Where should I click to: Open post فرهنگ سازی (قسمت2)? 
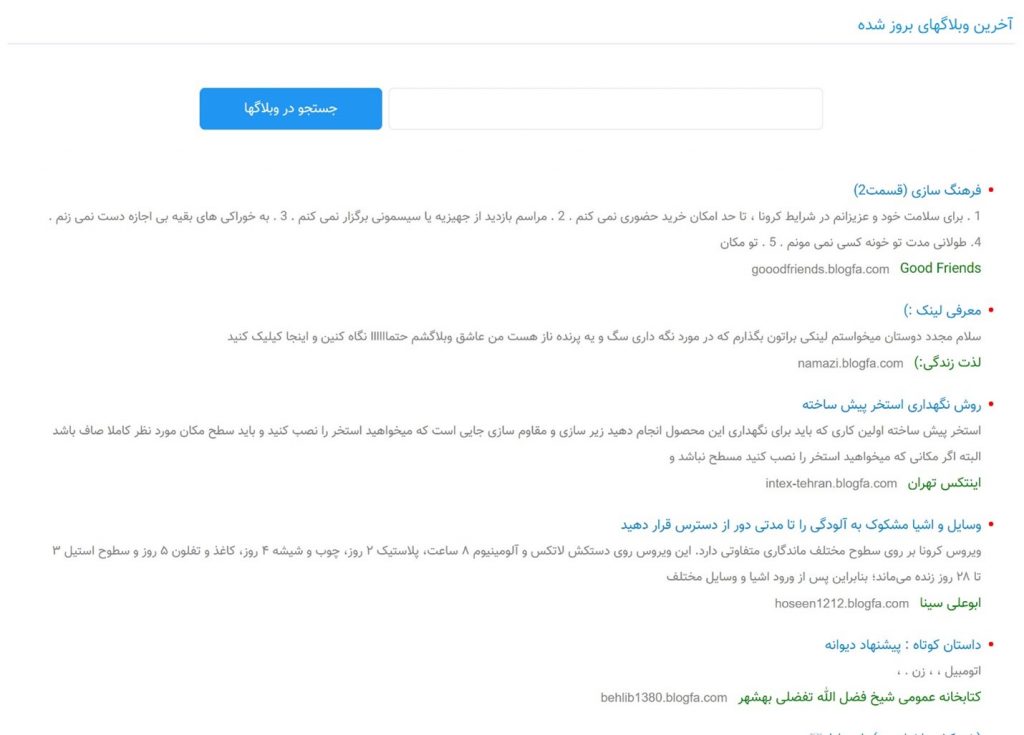(917, 190)
